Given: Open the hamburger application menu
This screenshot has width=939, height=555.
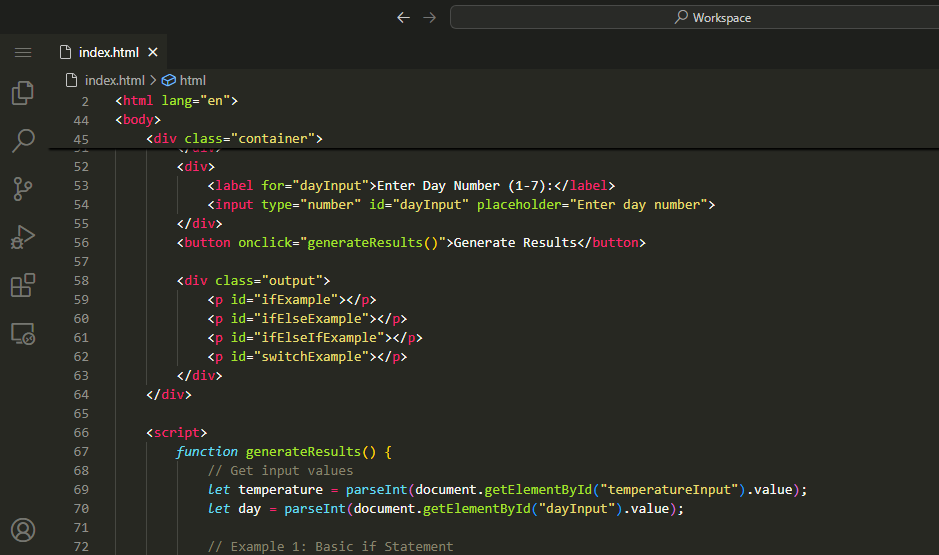Looking at the screenshot, I should pos(23,53).
